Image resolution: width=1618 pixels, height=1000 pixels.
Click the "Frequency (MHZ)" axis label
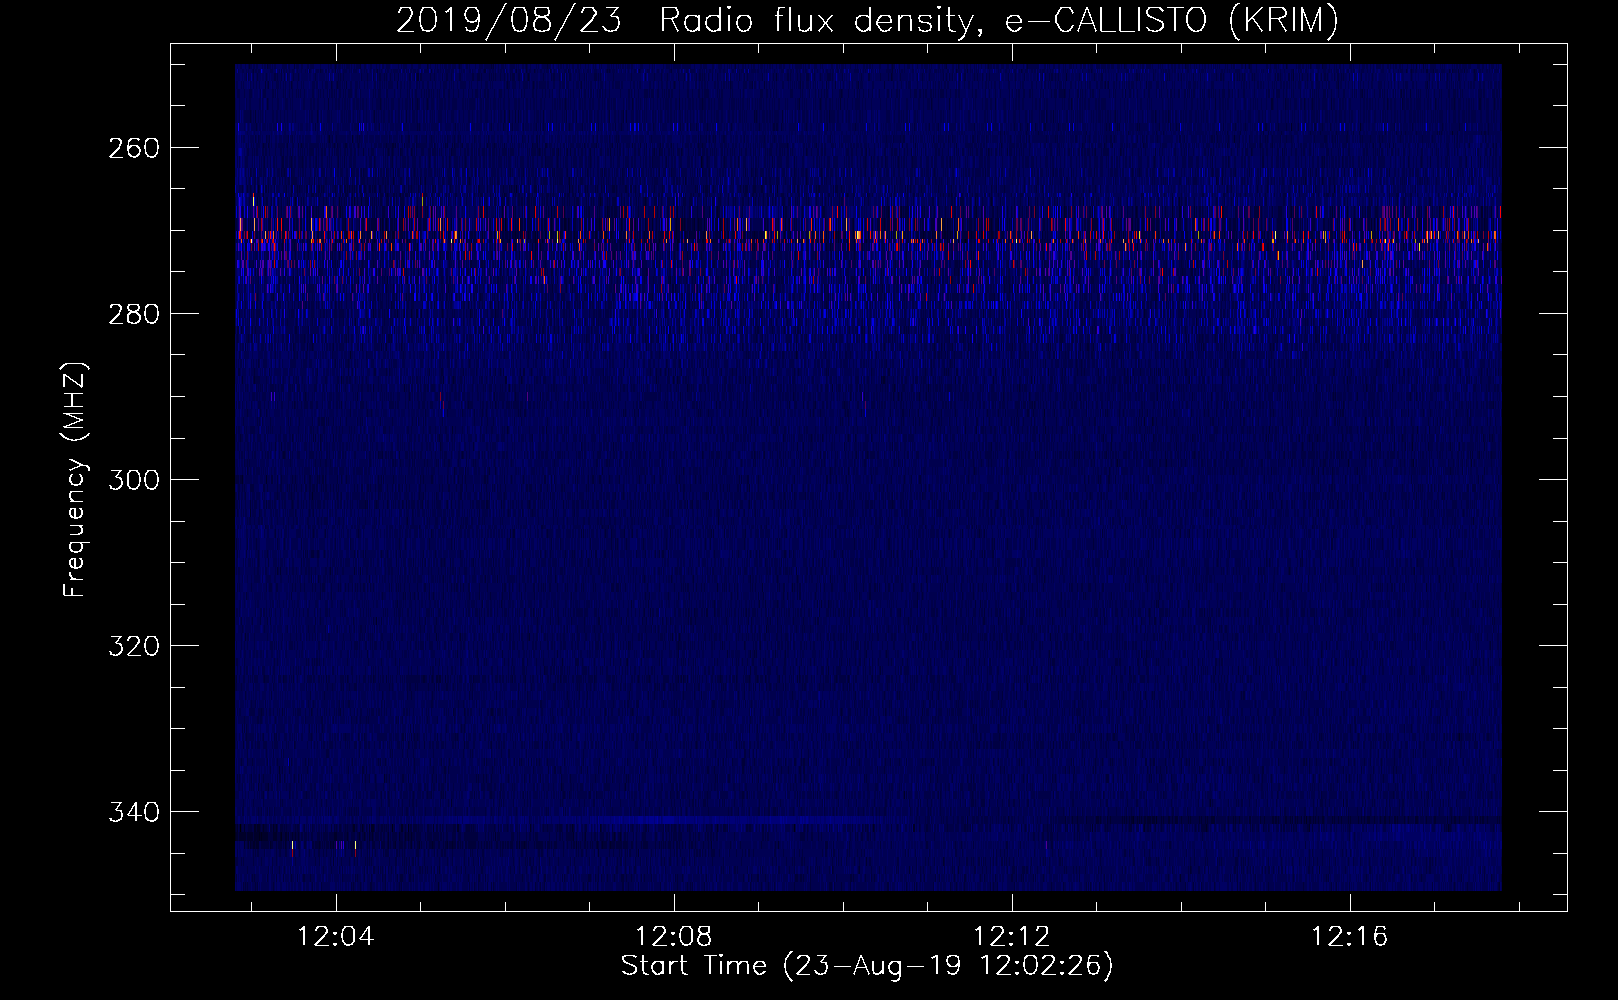[75, 479]
